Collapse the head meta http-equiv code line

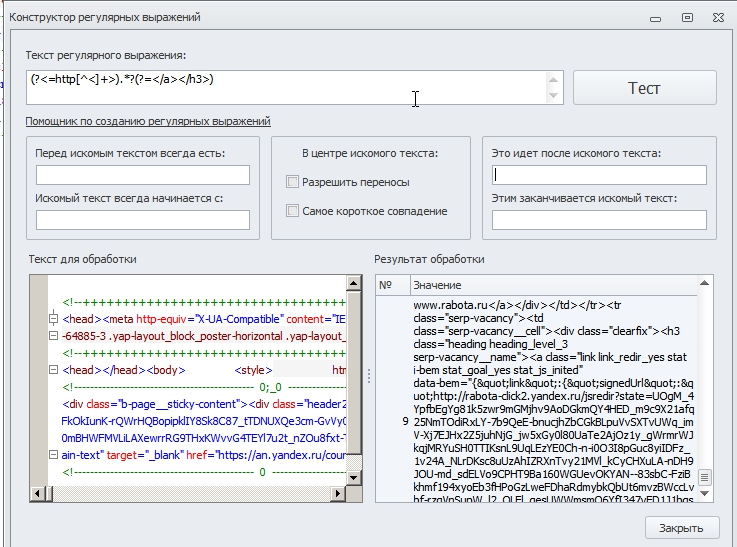click(54, 319)
